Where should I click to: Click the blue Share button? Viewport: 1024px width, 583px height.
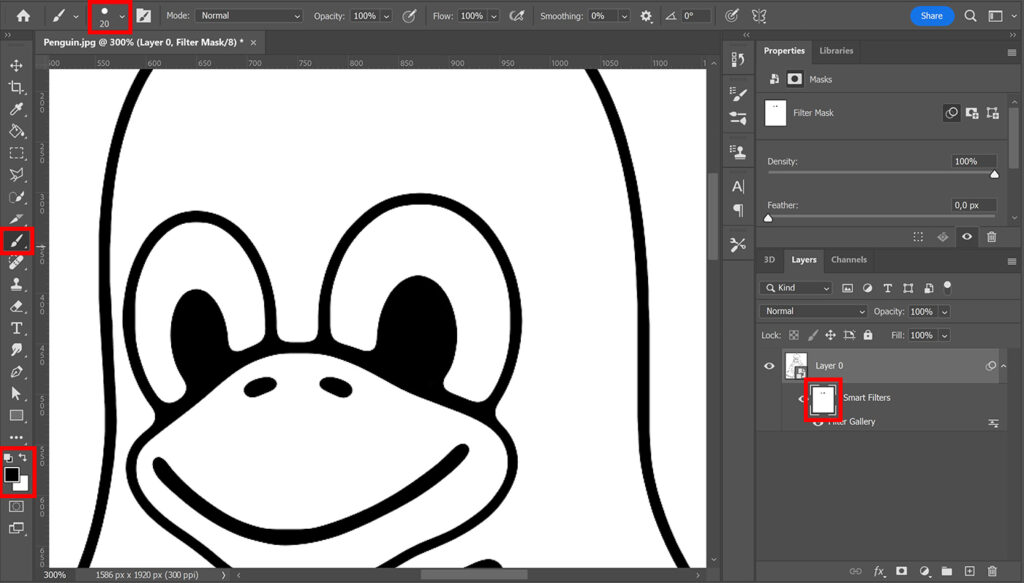coord(932,16)
